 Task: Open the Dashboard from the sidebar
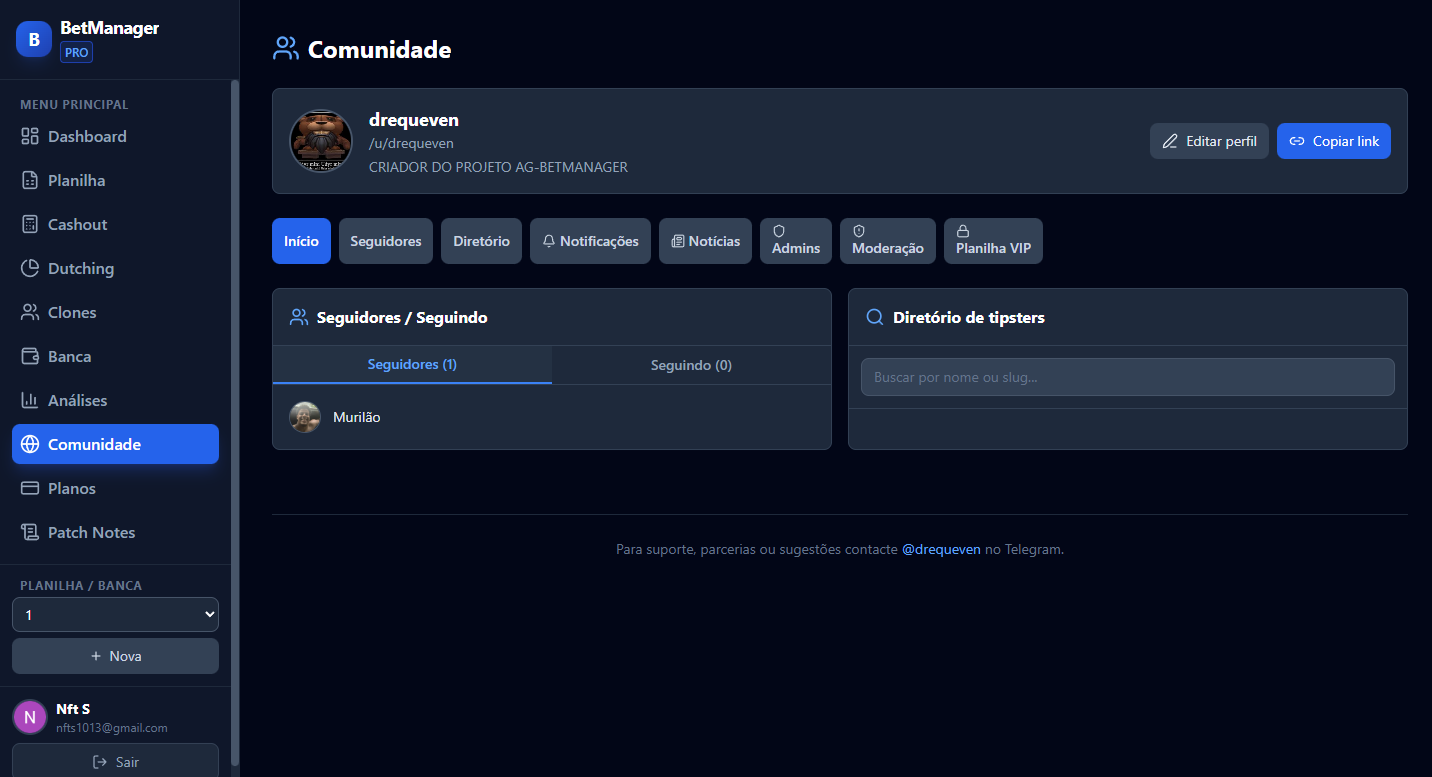point(87,136)
